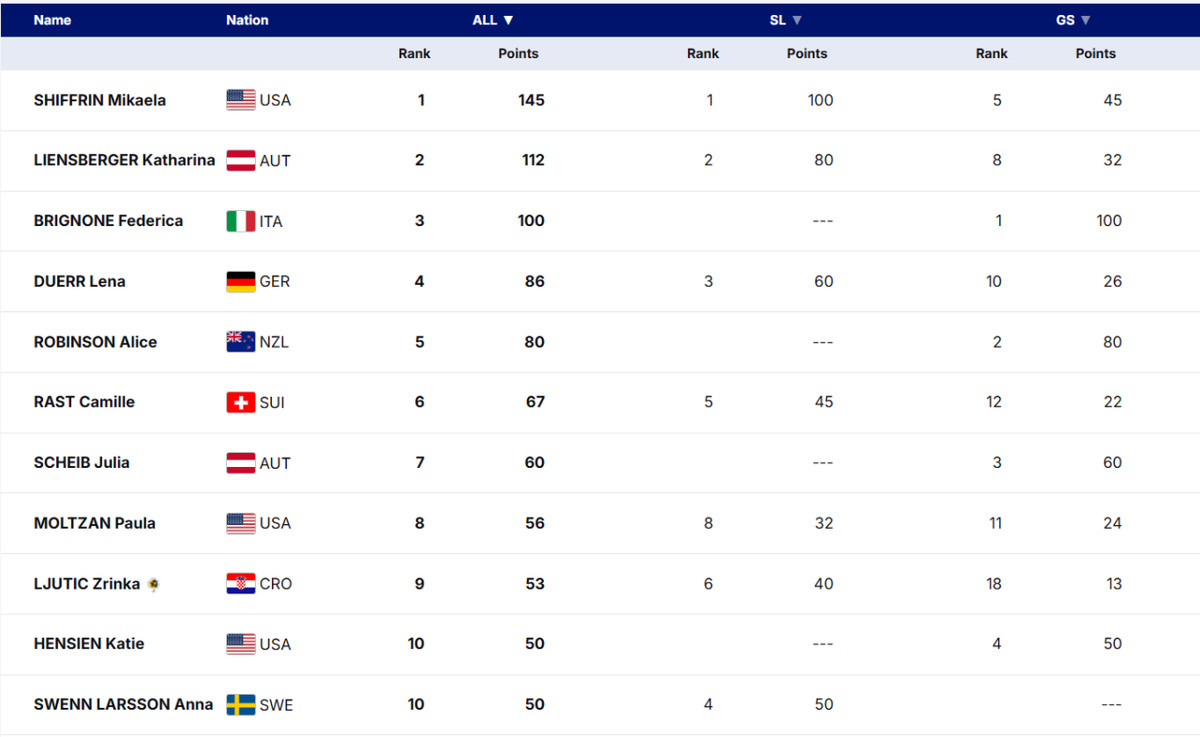The height and width of the screenshot is (737, 1200).
Task: Click the Name column header
Action: [x=52, y=20]
